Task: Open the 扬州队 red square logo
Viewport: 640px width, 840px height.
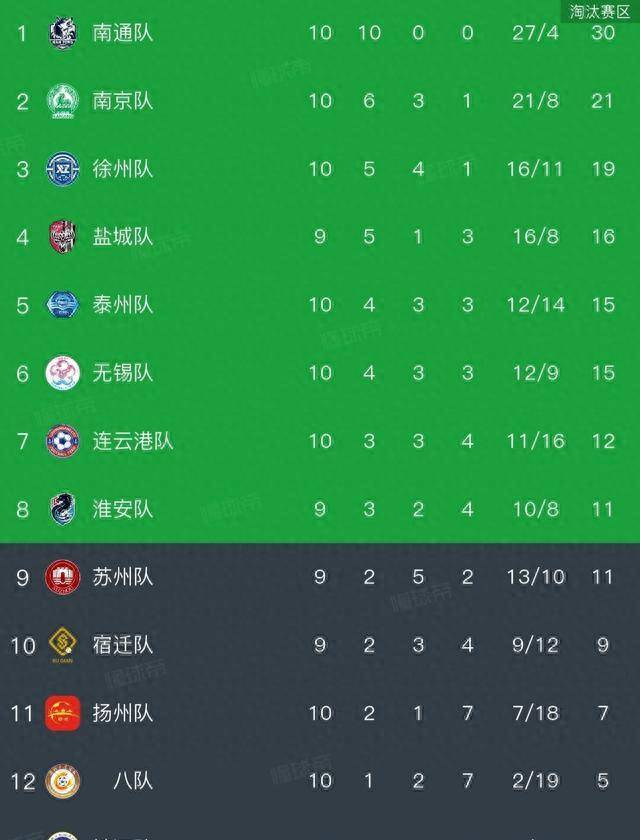Action: pos(63,713)
